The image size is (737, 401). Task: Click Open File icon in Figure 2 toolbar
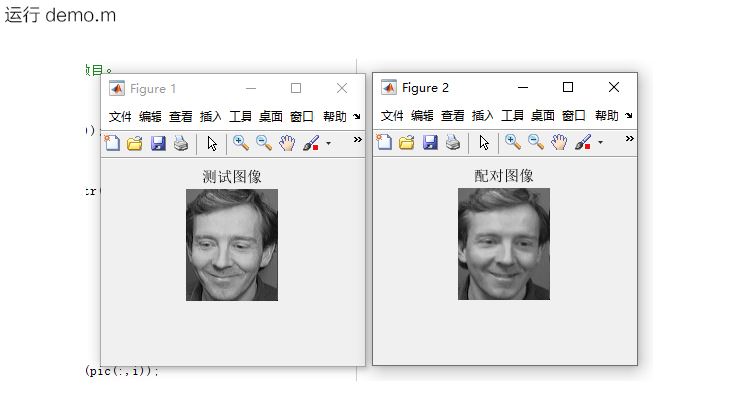407,142
